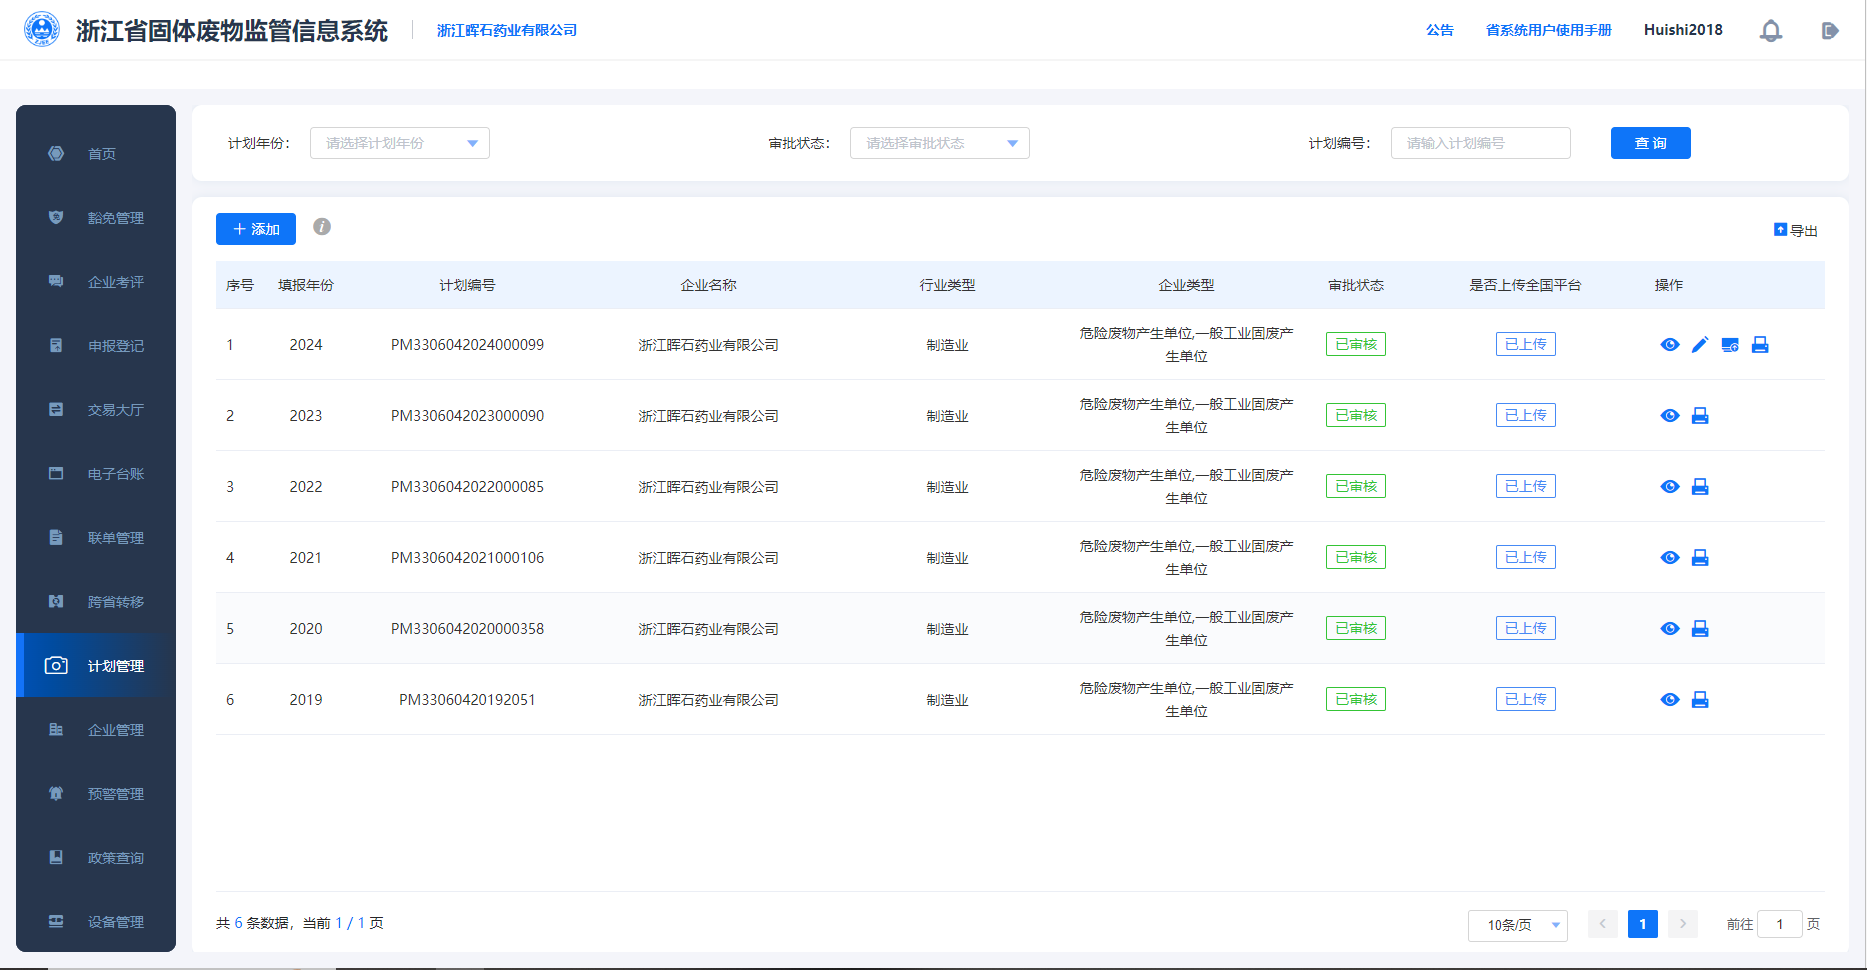
Task: View the 2021 plan via eye icon
Action: coord(1670,558)
